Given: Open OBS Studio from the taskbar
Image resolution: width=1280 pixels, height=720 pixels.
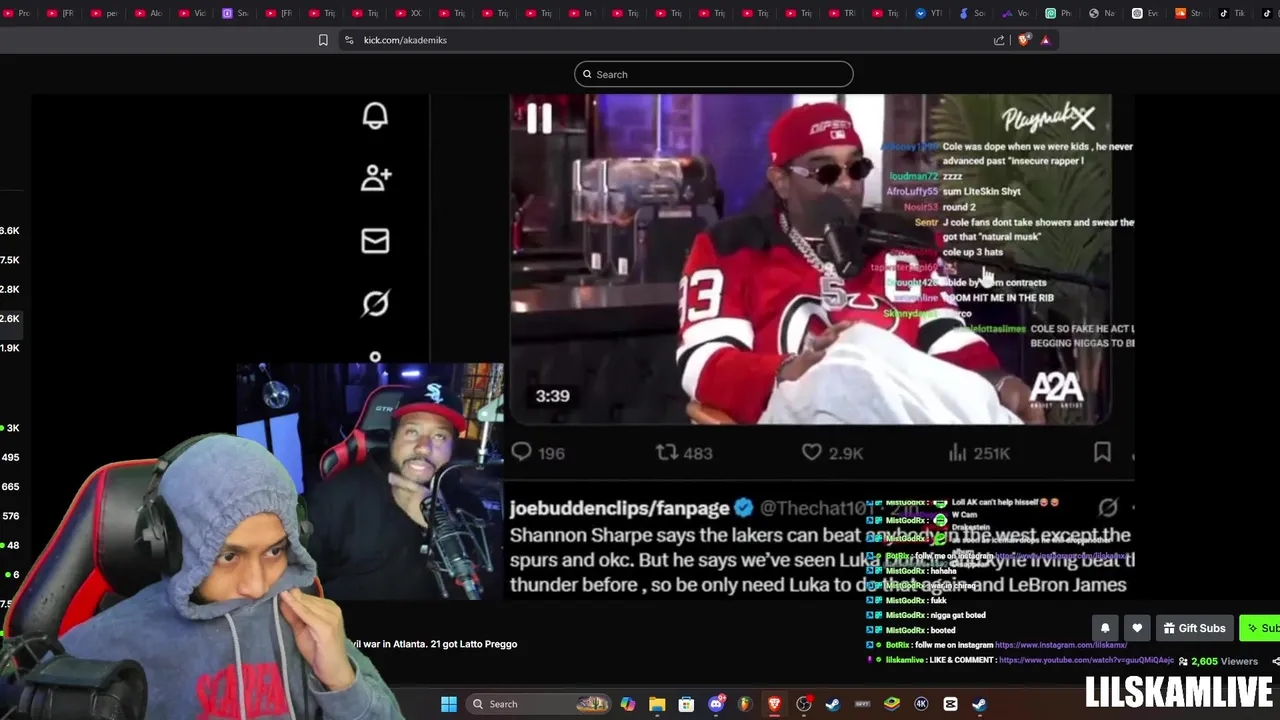Looking at the screenshot, I should [804, 704].
